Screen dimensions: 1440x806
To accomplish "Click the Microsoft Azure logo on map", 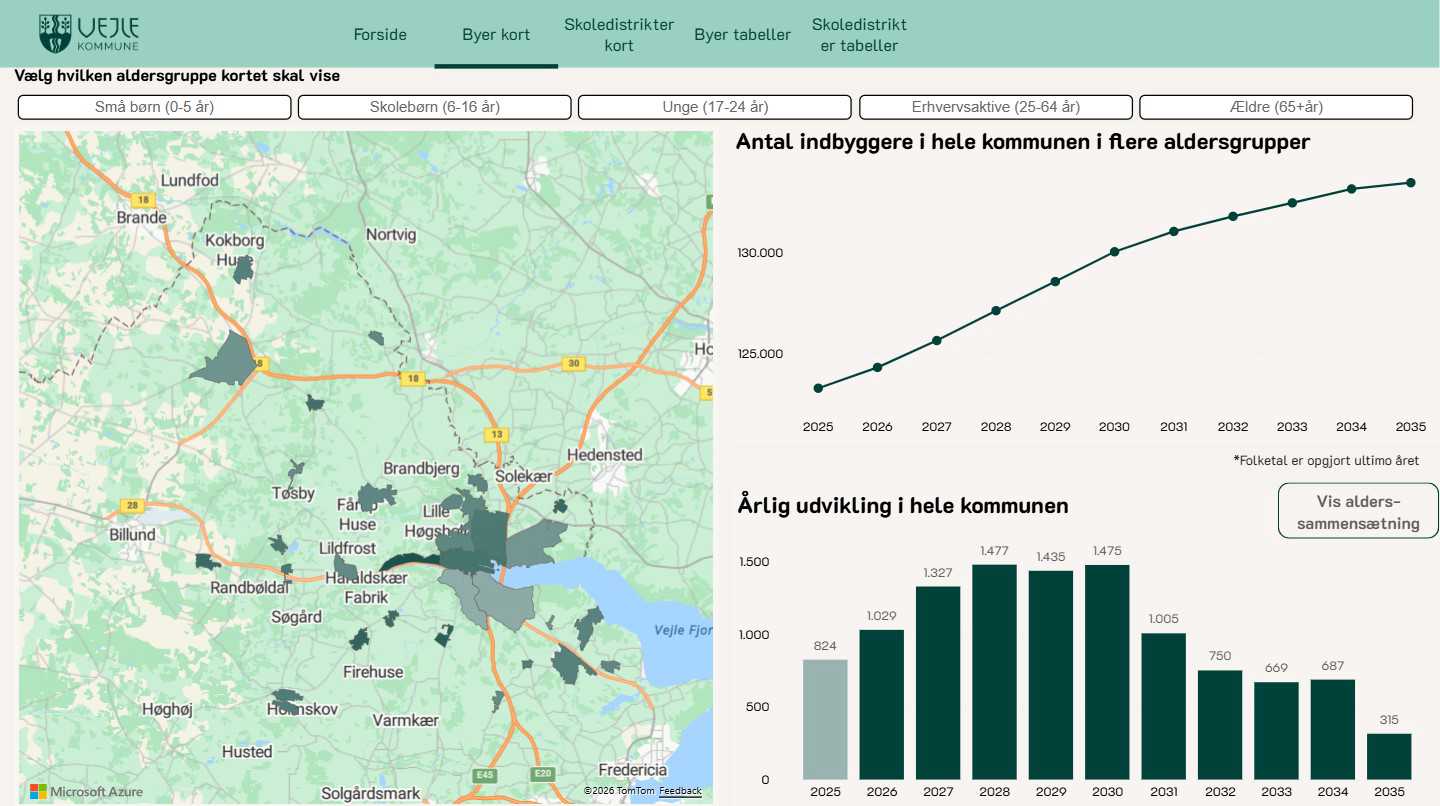I will pyautogui.click(x=86, y=791).
